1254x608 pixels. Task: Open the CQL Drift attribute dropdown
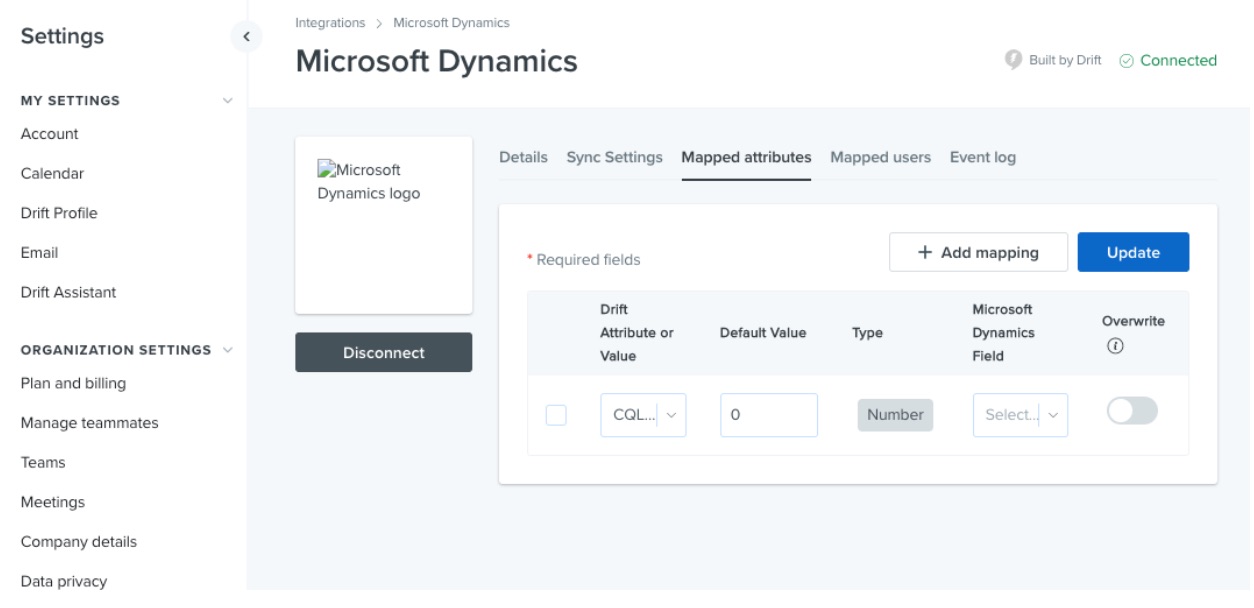click(x=643, y=415)
